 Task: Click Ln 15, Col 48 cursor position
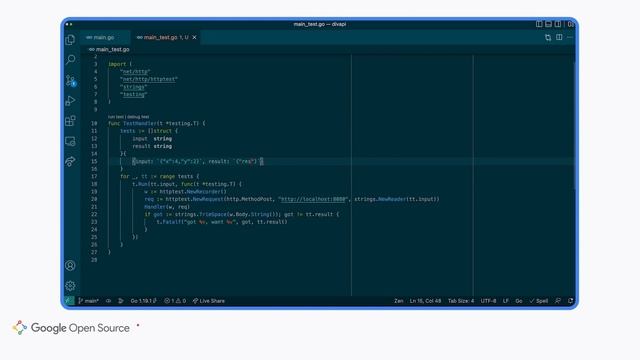pos(425,301)
